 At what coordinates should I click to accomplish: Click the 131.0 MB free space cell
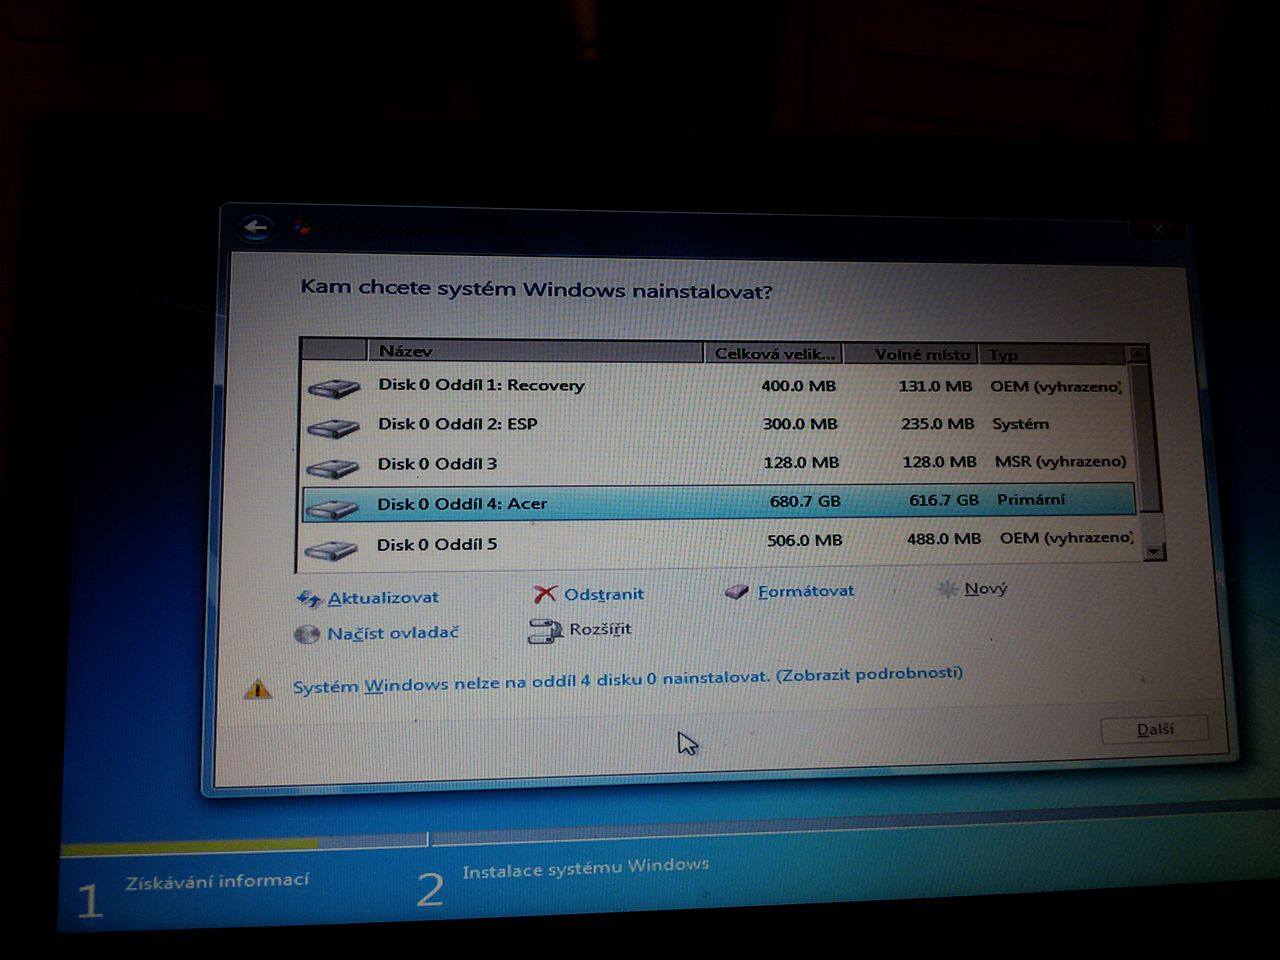pos(935,386)
